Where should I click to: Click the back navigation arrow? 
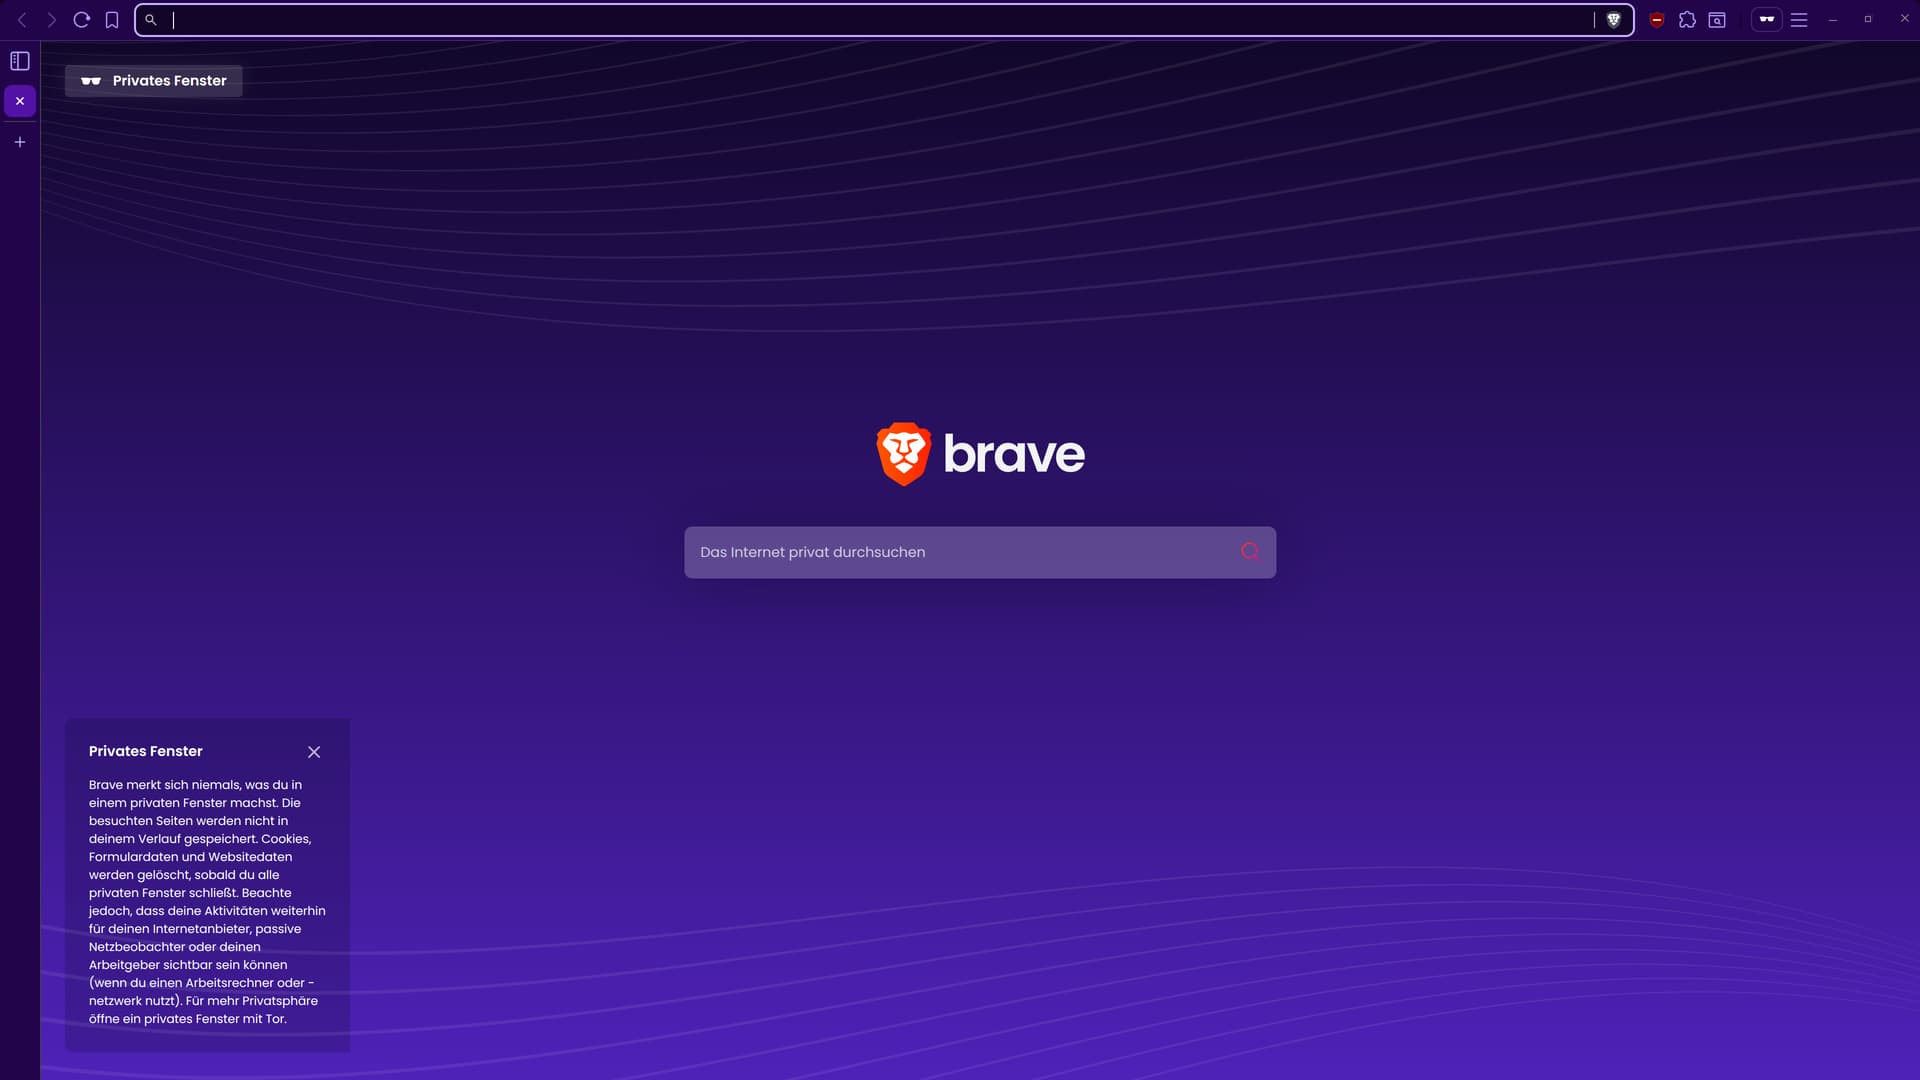pyautogui.click(x=22, y=20)
